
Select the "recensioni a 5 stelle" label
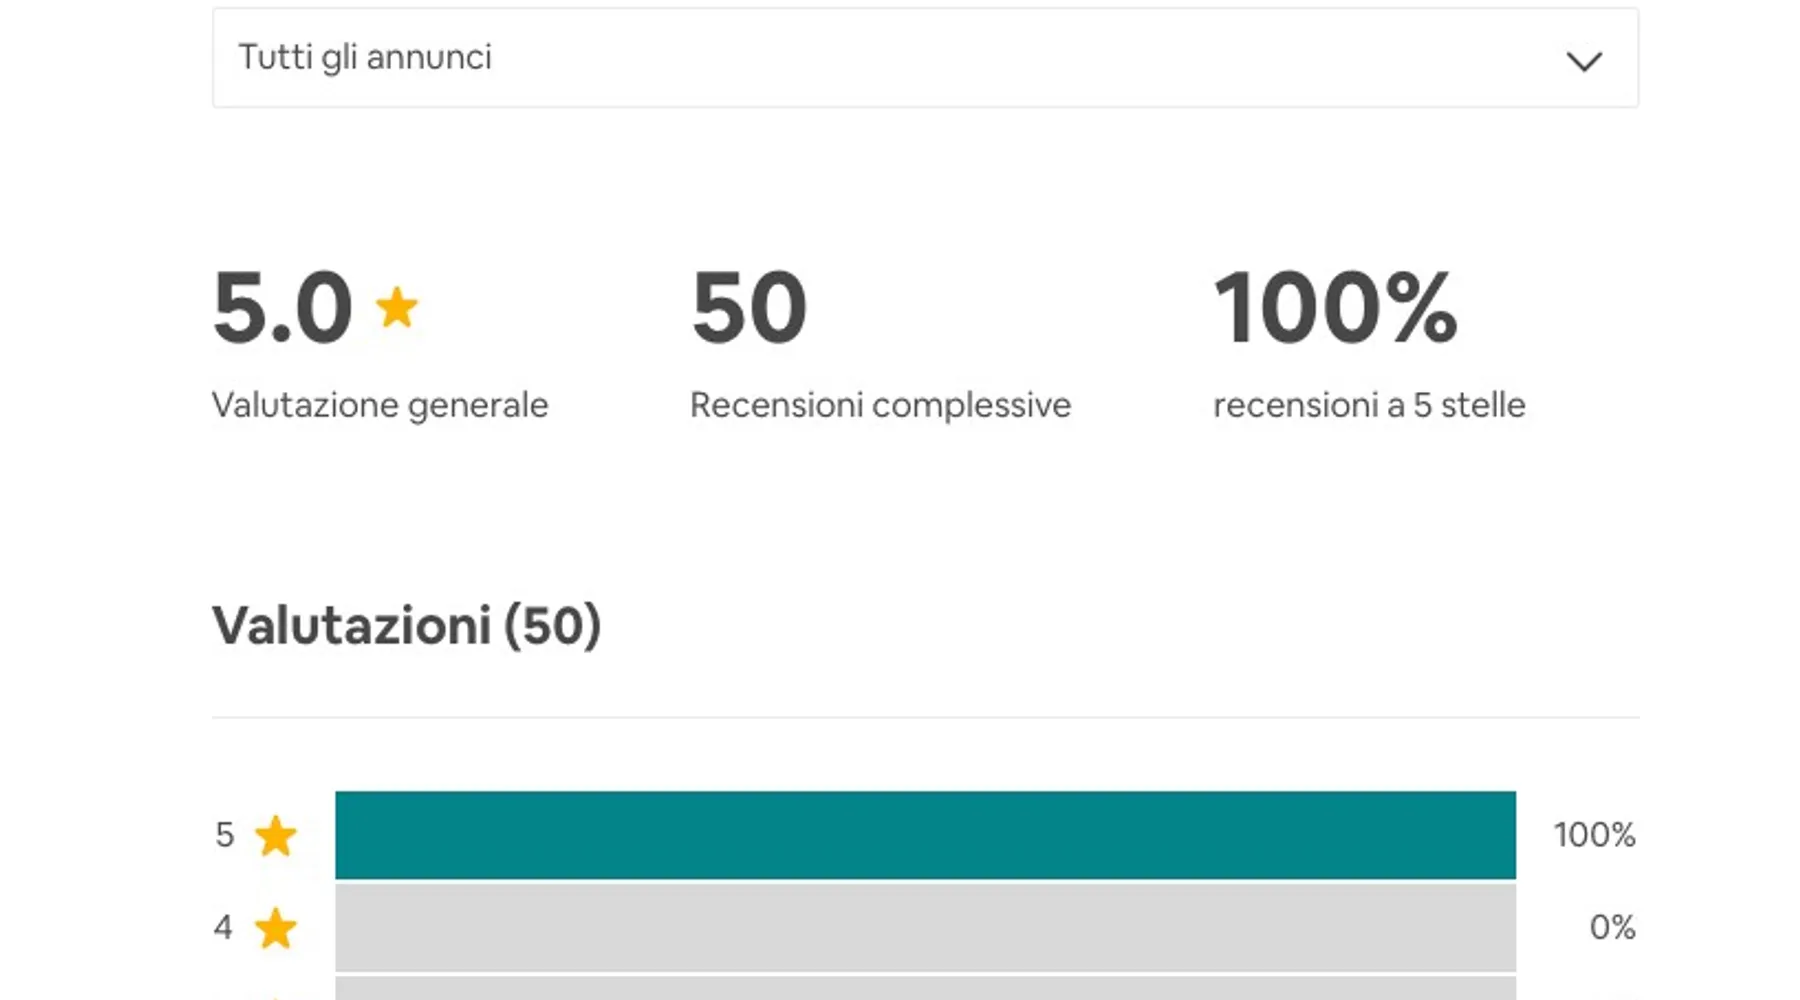(1369, 405)
